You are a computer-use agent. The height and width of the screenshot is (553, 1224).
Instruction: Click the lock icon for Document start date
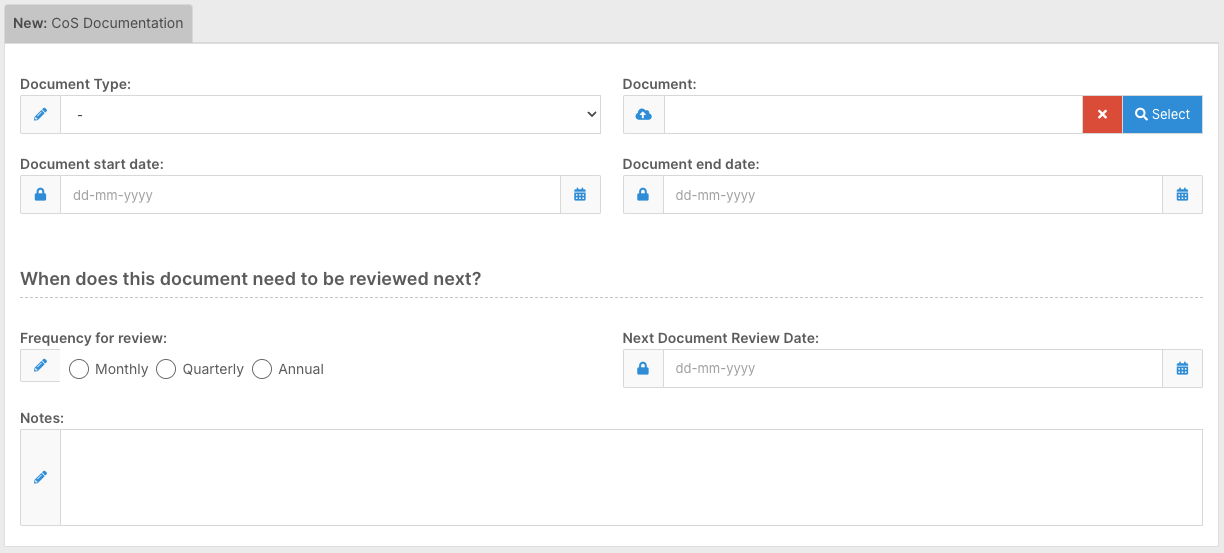[41, 195]
